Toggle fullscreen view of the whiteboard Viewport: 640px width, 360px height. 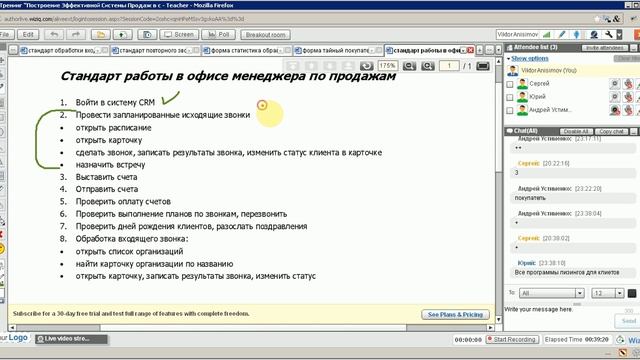pos(483,66)
